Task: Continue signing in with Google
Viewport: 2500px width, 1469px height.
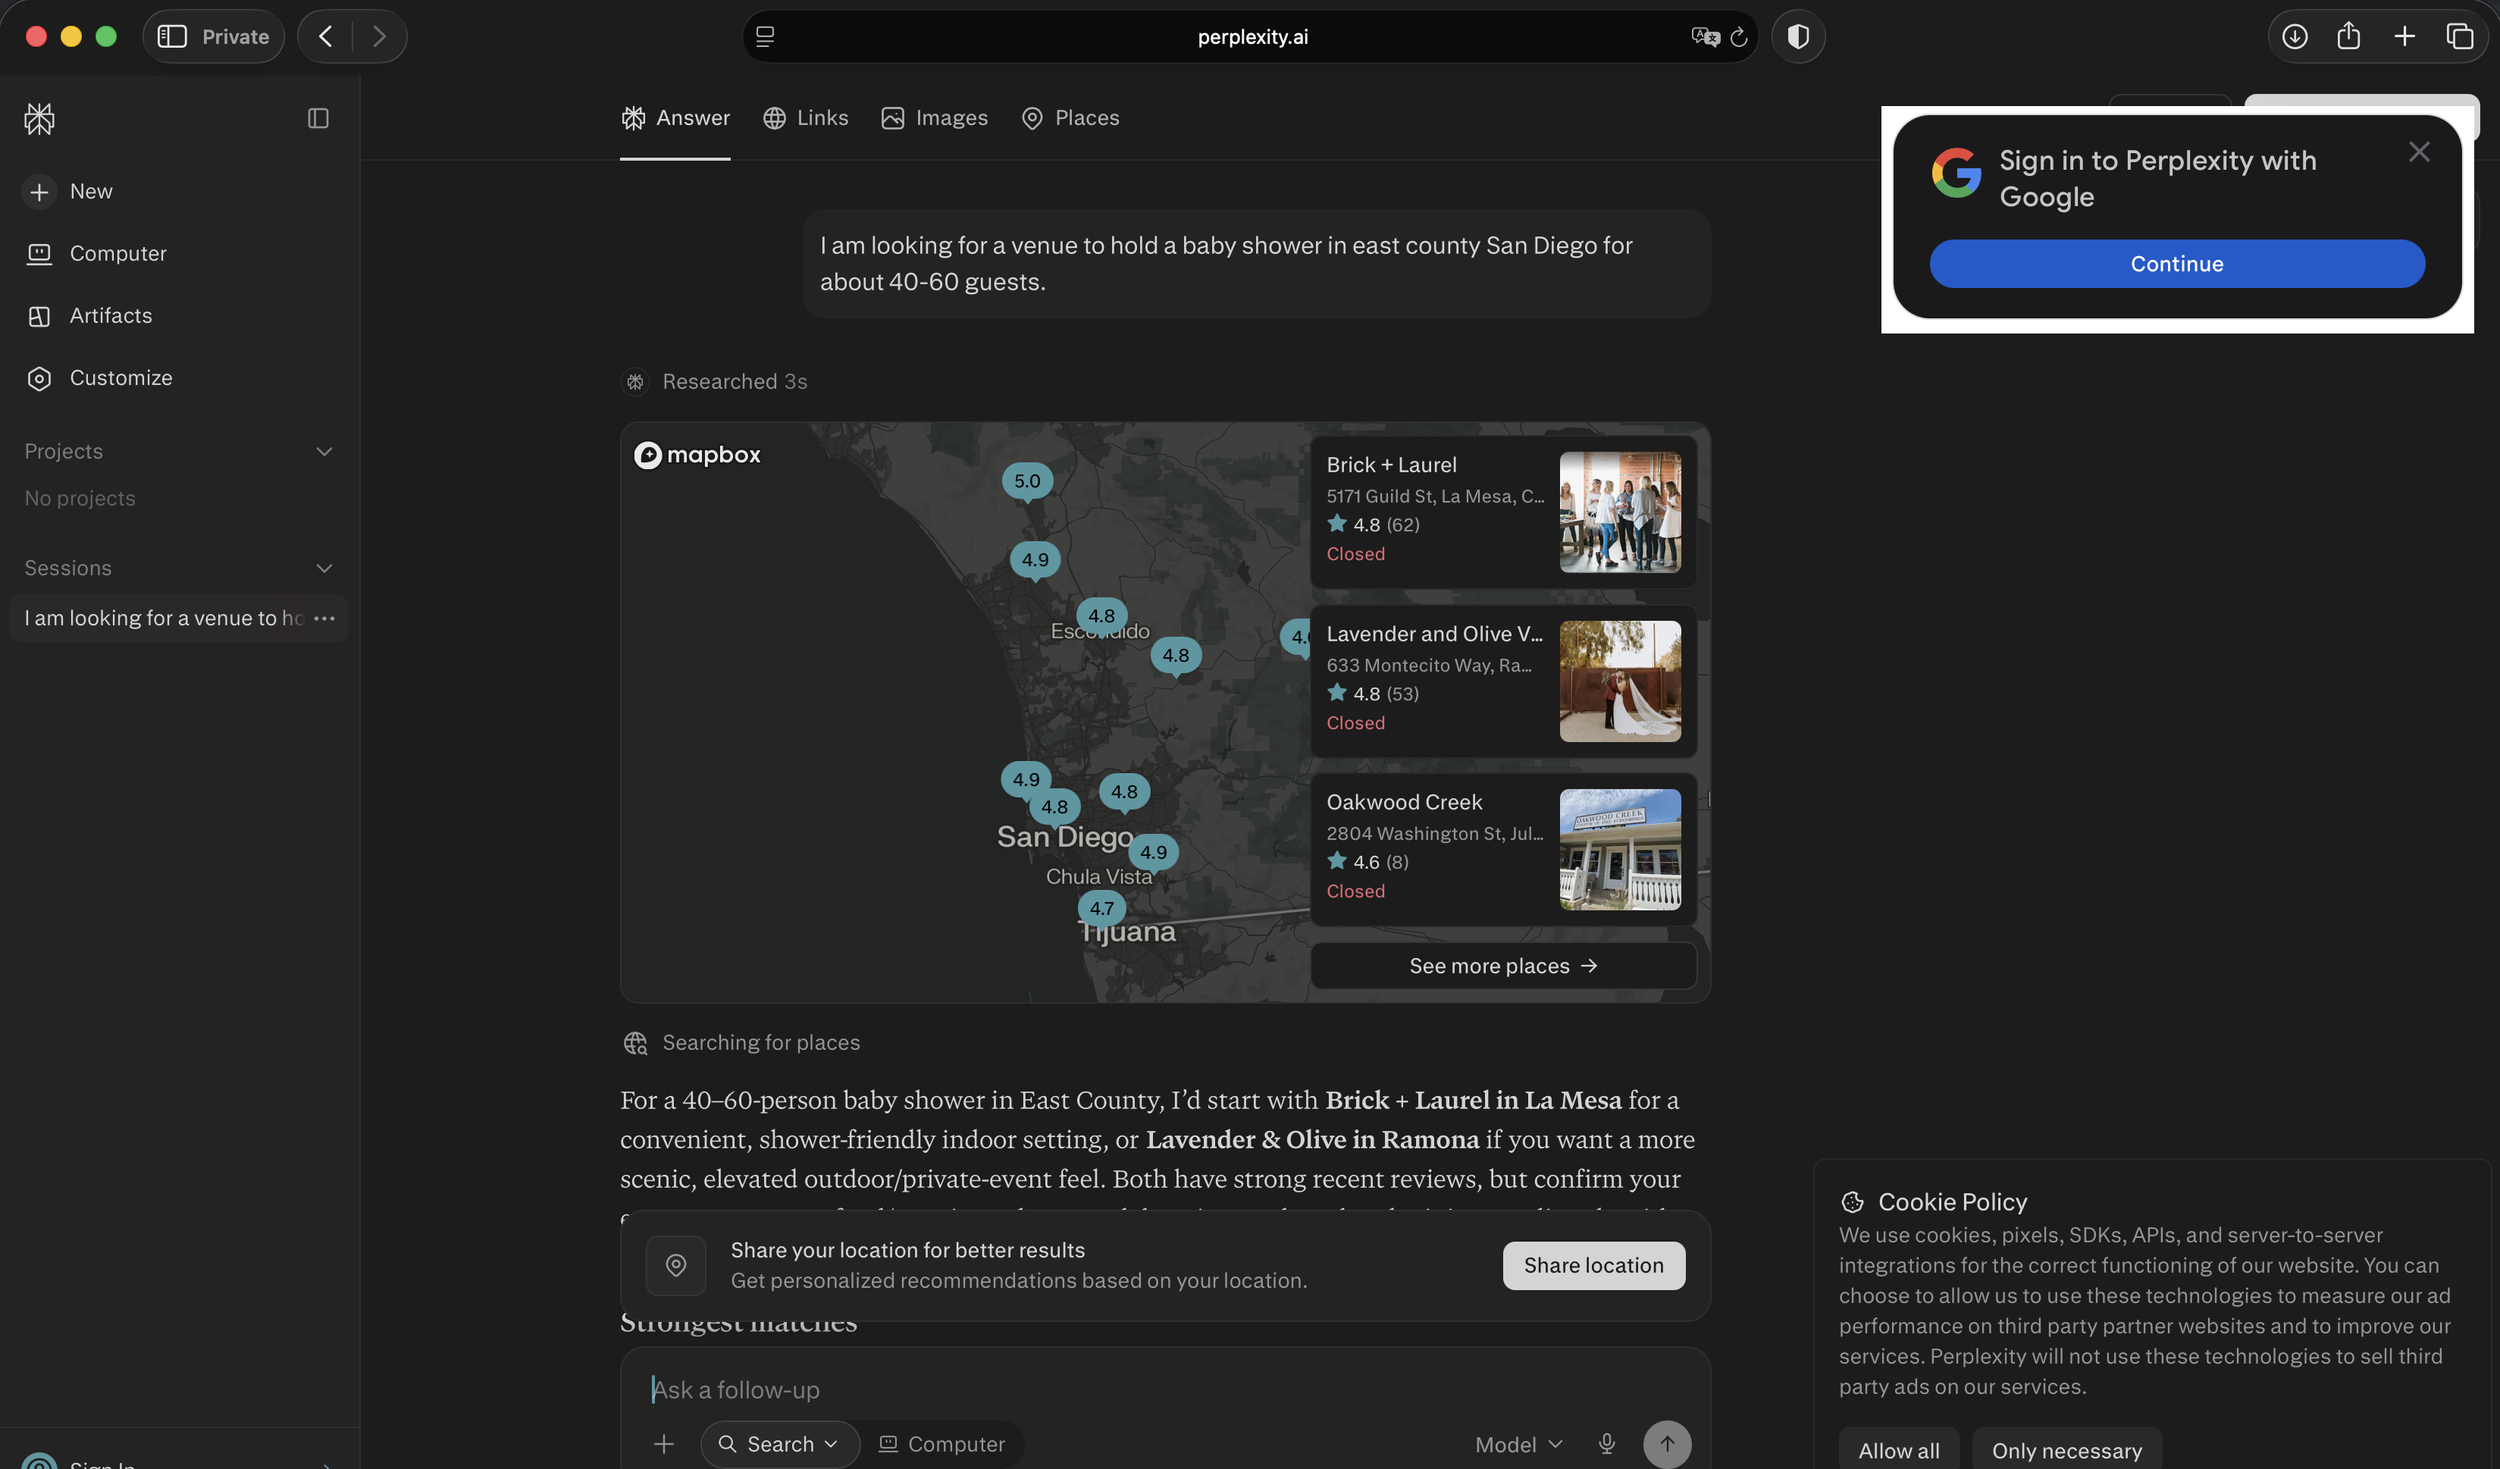Action: click(2176, 263)
